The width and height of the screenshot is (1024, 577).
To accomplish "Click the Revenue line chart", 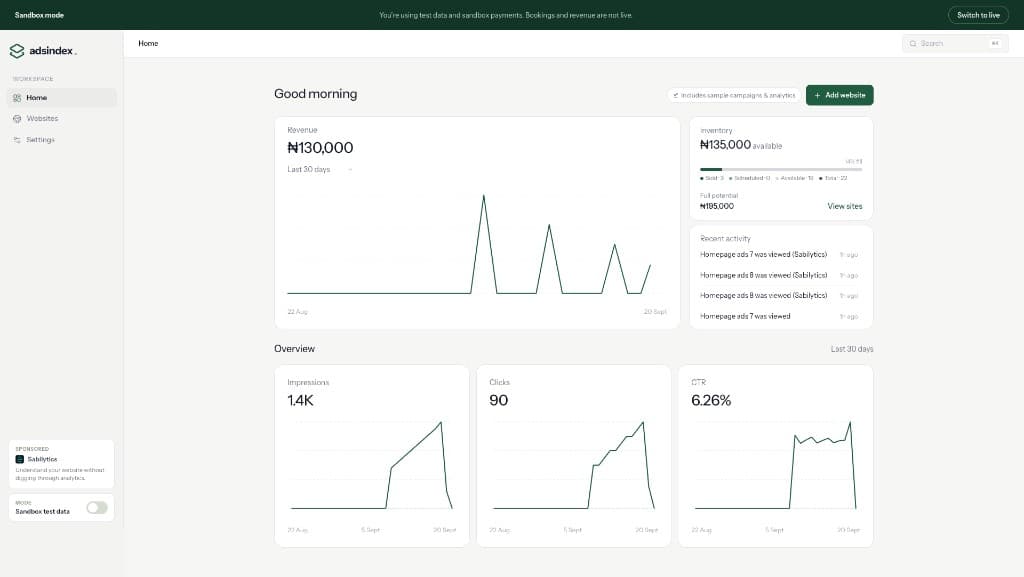I will [477, 245].
